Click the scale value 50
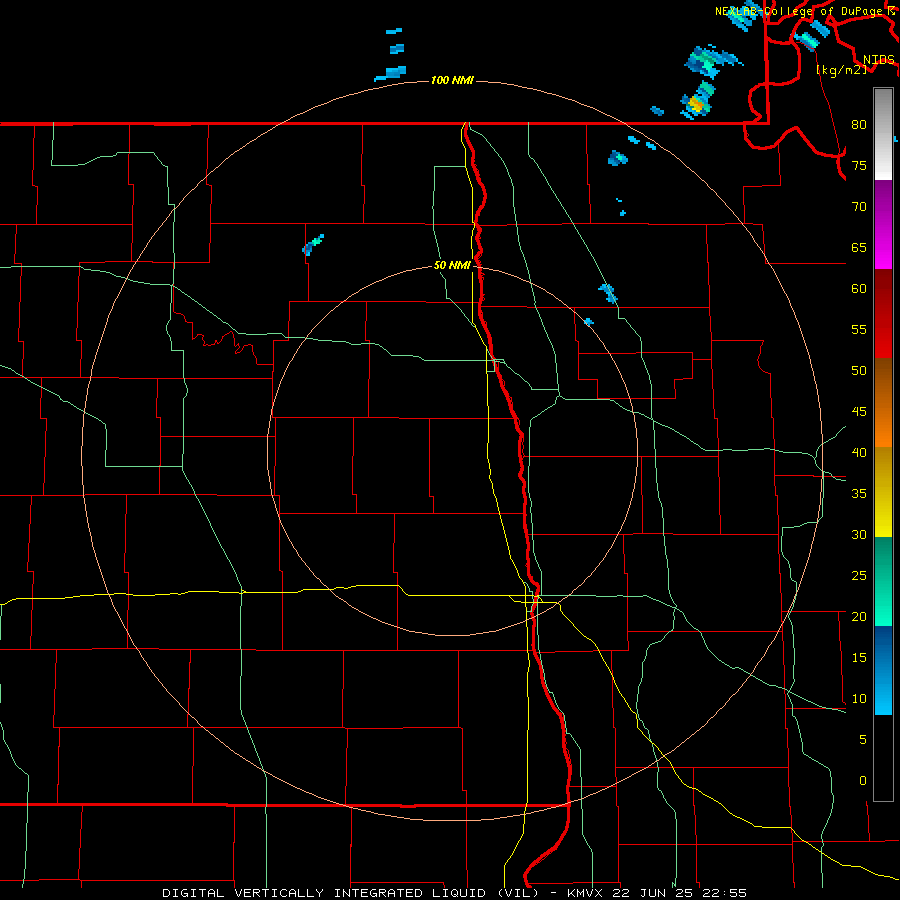 (859, 370)
